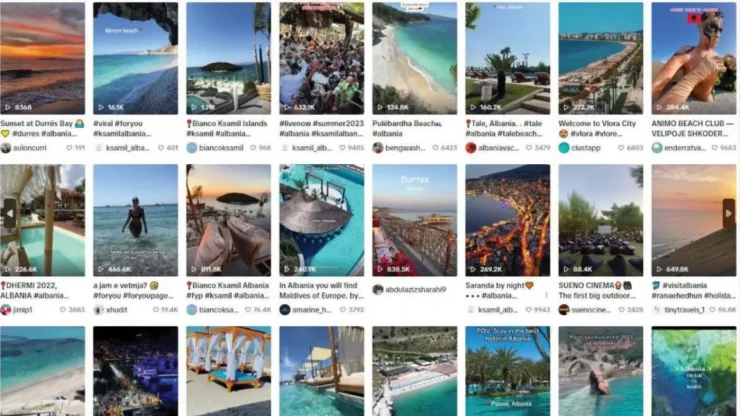Viewport: 740px width, 416px height.
Task: Like the Welcome to Vlora City video
Action: click(x=621, y=148)
